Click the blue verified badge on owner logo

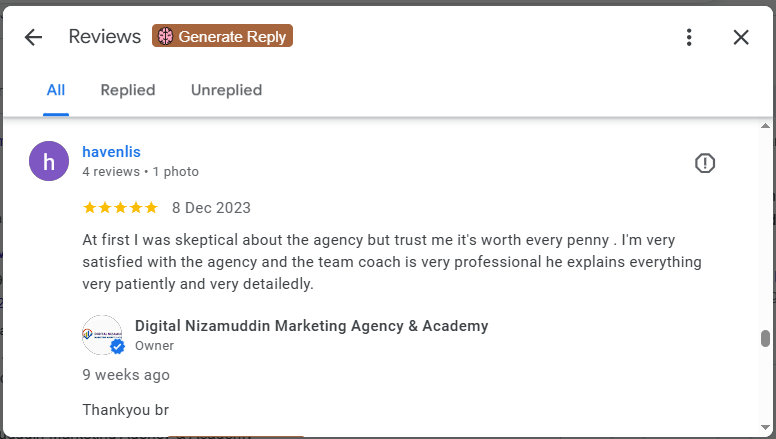coord(117,347)
